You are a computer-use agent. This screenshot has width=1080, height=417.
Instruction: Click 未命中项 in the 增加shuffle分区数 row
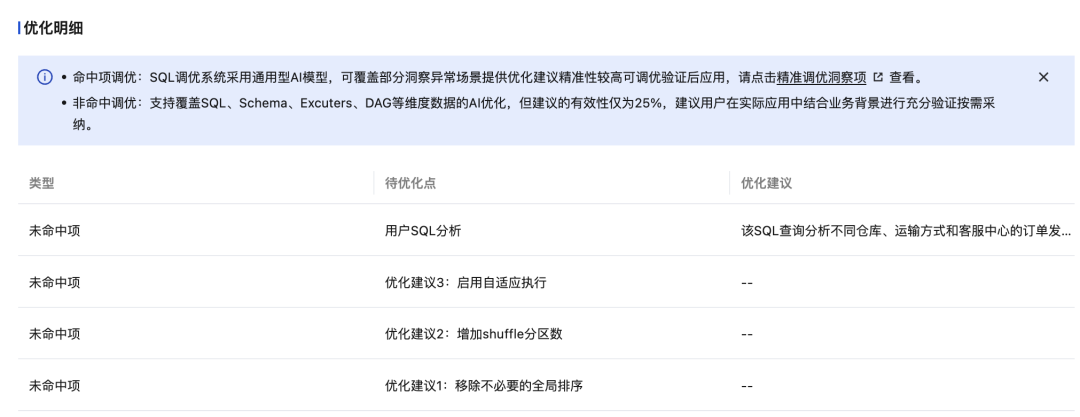click(54, 334)
